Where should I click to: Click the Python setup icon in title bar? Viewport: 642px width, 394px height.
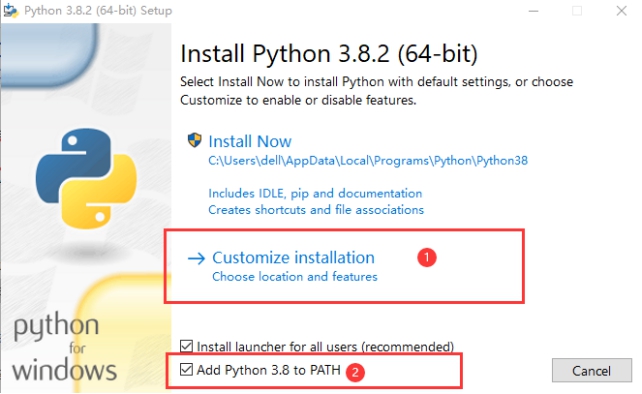pos(10,10)
